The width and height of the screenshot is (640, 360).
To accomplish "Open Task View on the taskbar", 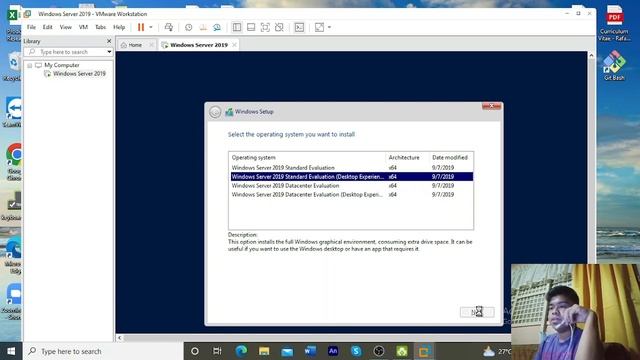I will (x=218, y=351).
